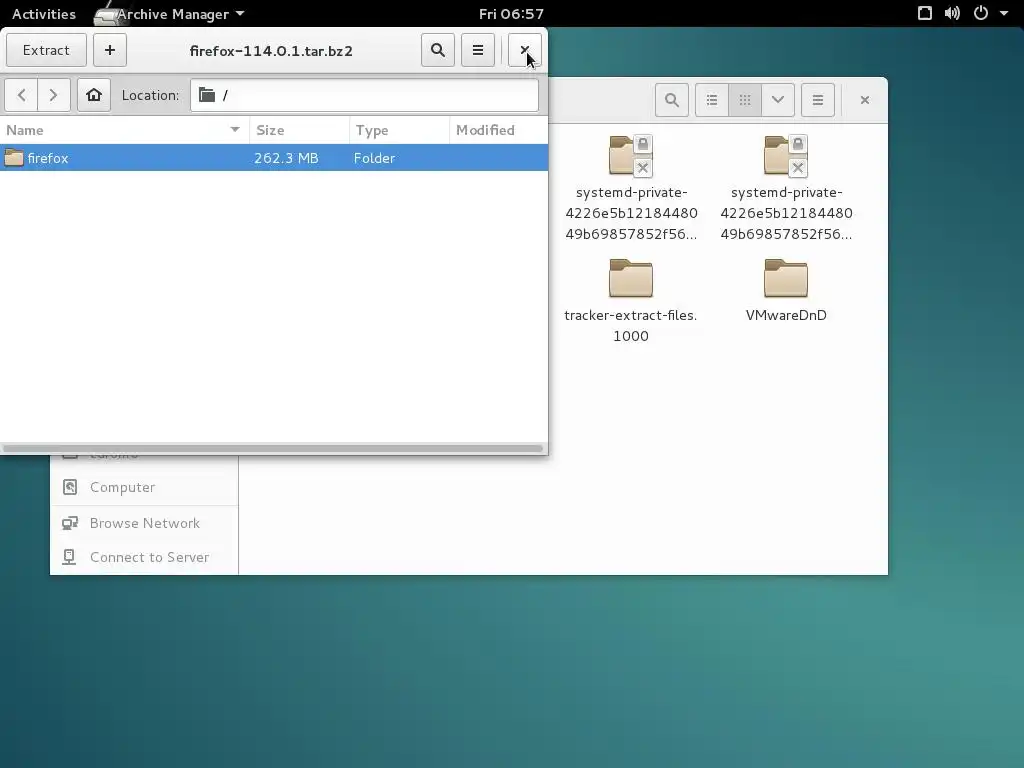The height and width of the screenshot is (768, 1024).
Task: Click the Location label text
Action: tap(150, 95)
